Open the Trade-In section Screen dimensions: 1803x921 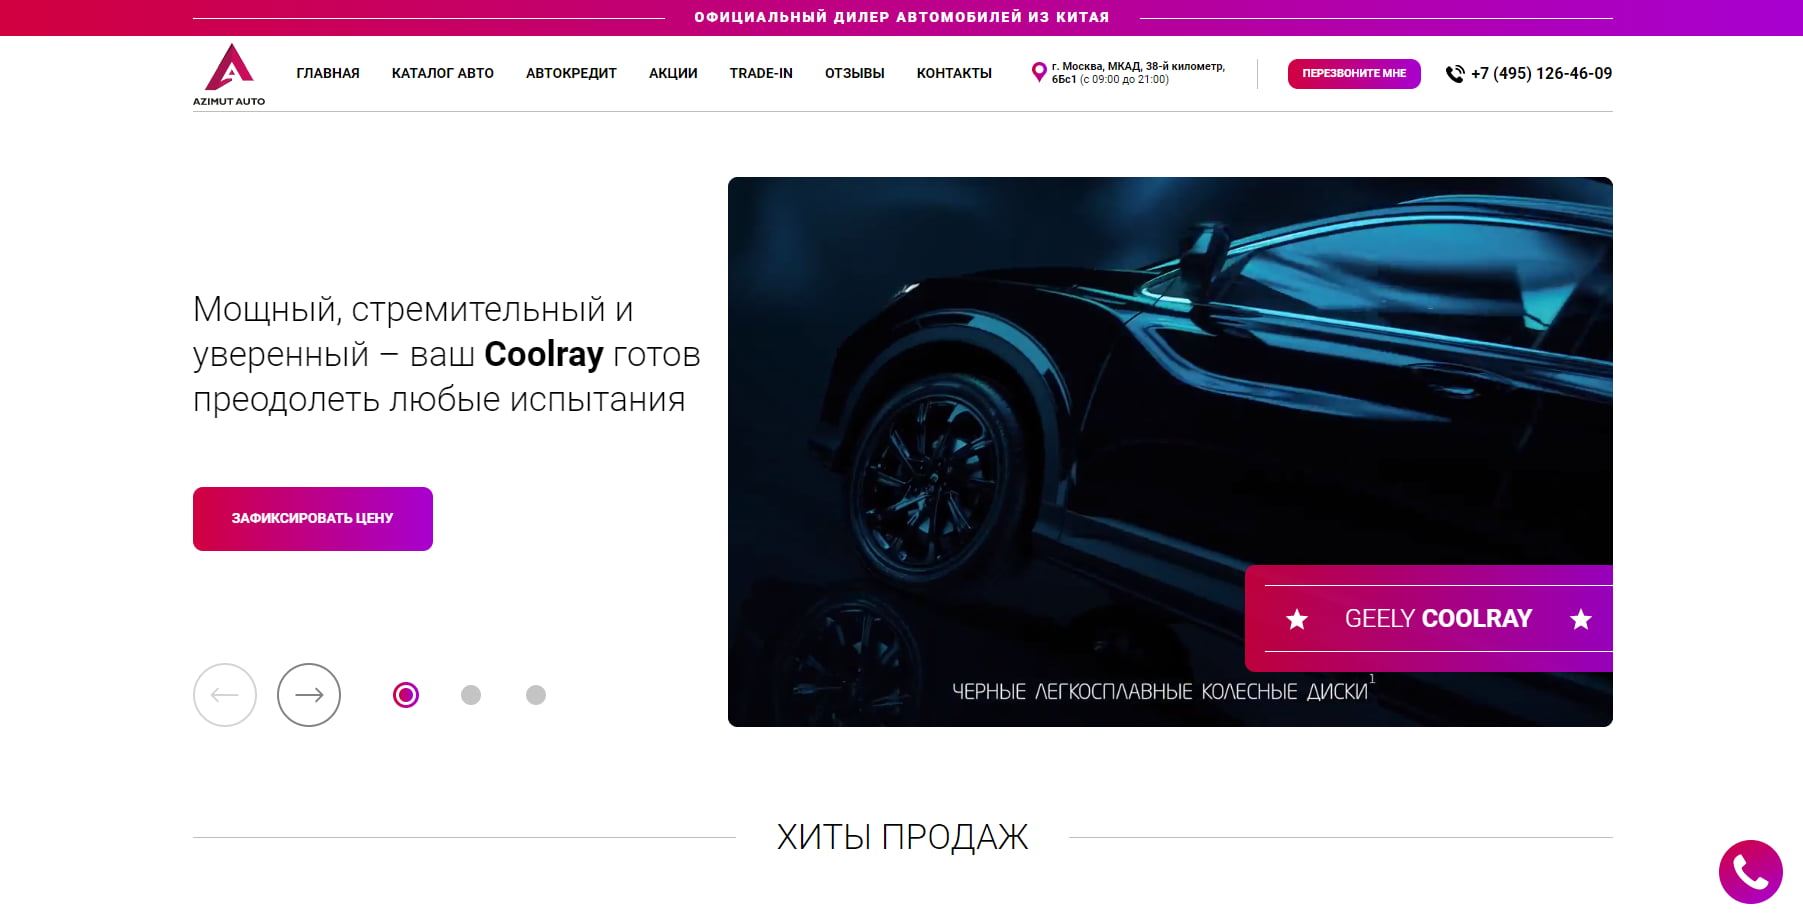point(761,73)
